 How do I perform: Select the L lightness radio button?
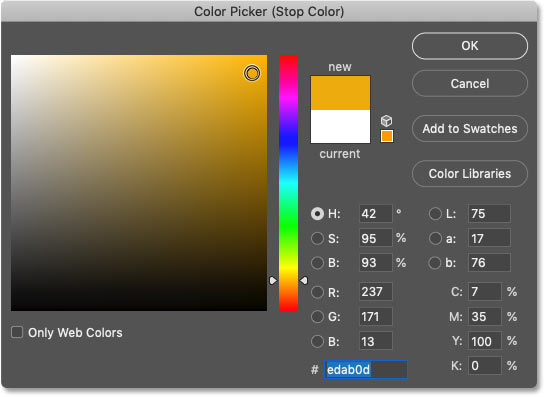pyautogui.click(x=435, y=213)
